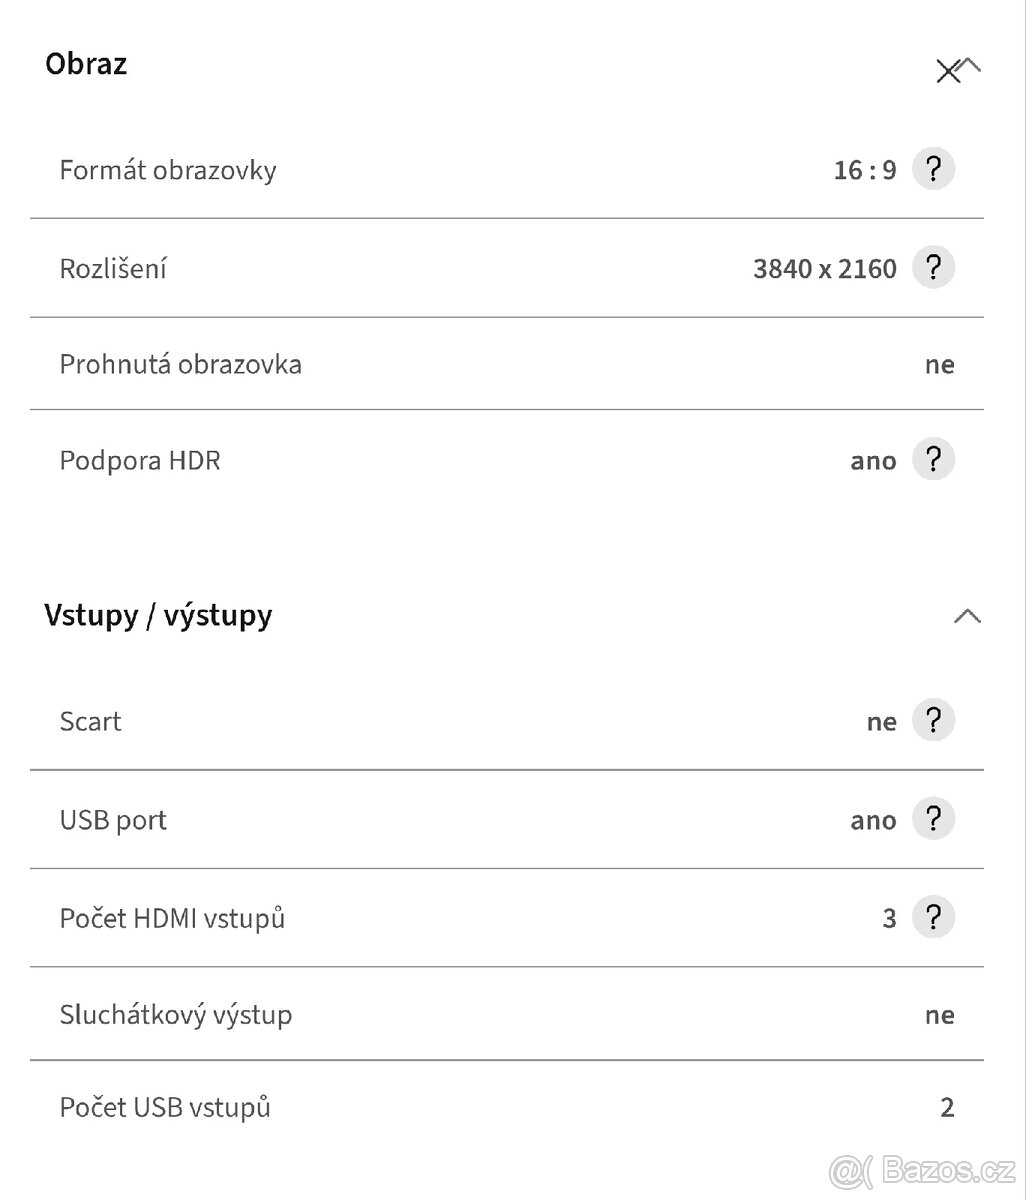Collapse the Vstupy / výstupy section
This screenshot has width=1026, height=1200.
pos(967,616)
